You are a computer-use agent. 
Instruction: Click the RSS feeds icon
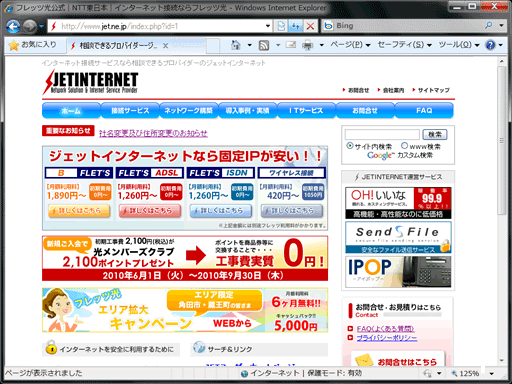[264, 45]
